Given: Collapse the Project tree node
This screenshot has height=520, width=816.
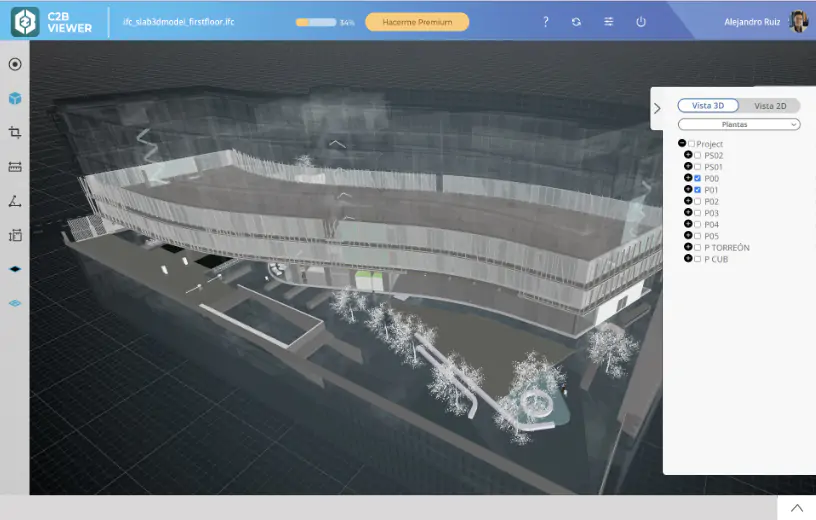Looking at the screenshot, I should click(682, 143).
